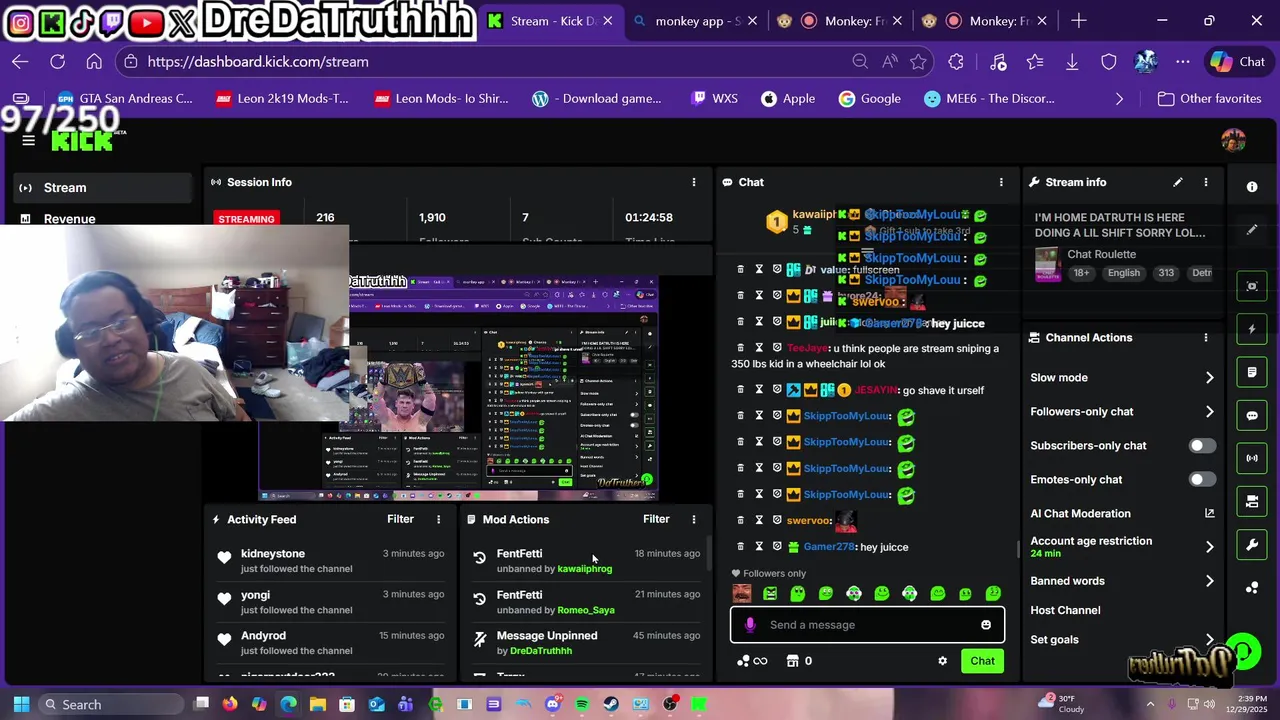This screenshot has width=1280, height=720.
Task: Click microphone icon in message box
Action: click(750, 624)
